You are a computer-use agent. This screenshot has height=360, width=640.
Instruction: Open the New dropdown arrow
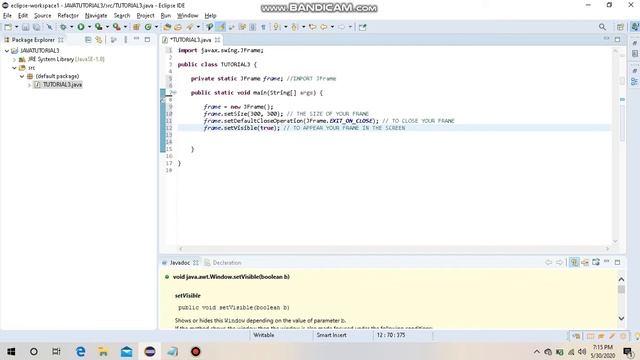click(16, 27)
